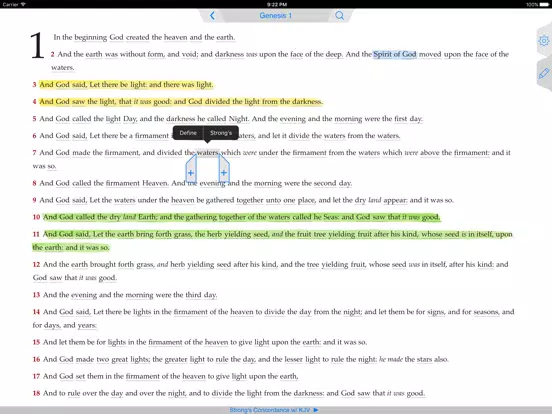The image size is (552, 414).
Task: Tap the large chapter number 1
Action: tap(37, 46)
